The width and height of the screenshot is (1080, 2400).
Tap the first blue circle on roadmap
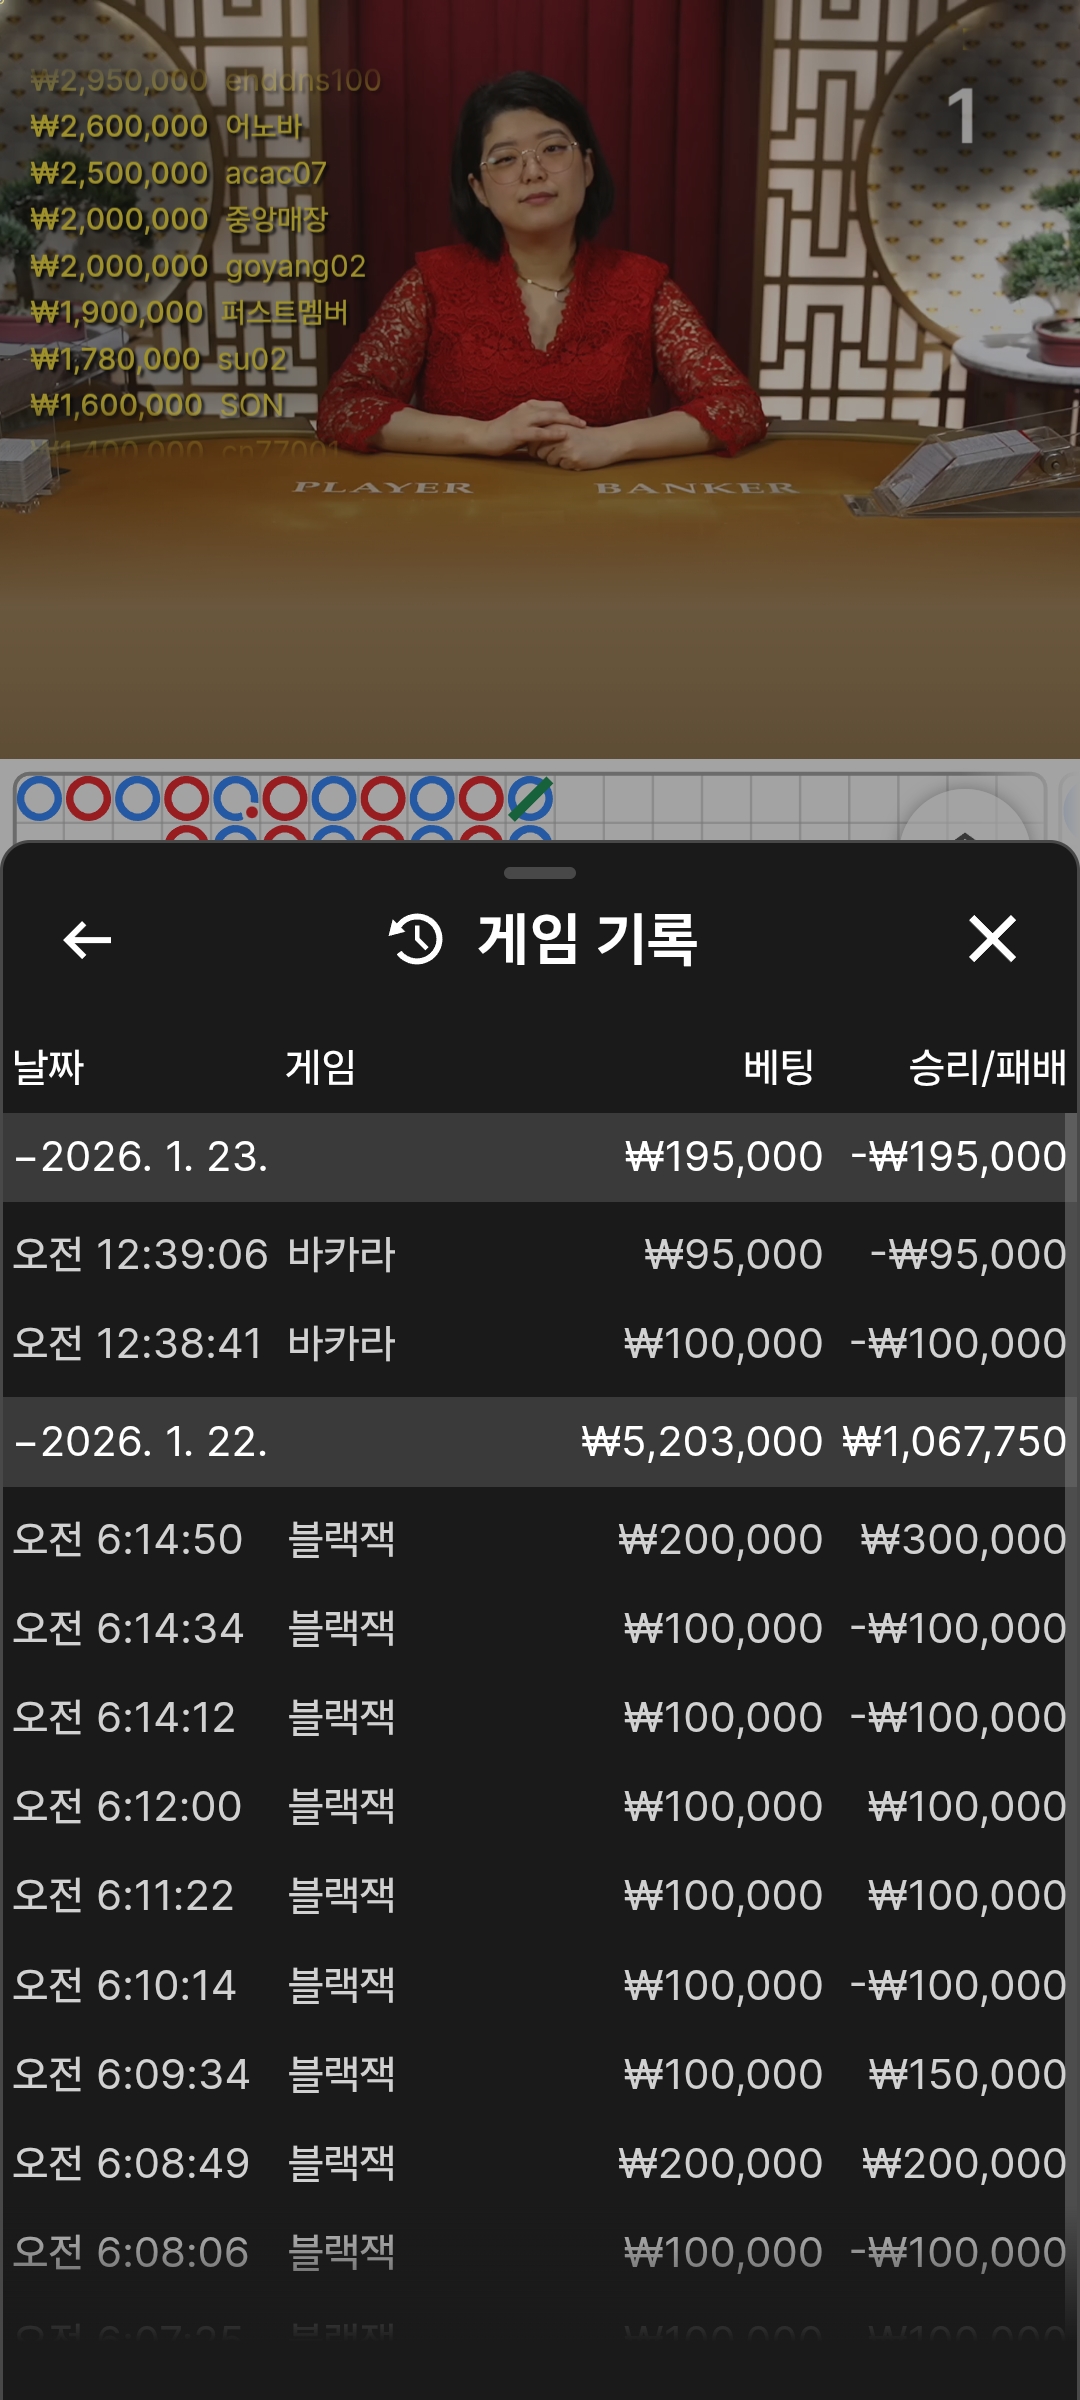(x=40, y=799)
